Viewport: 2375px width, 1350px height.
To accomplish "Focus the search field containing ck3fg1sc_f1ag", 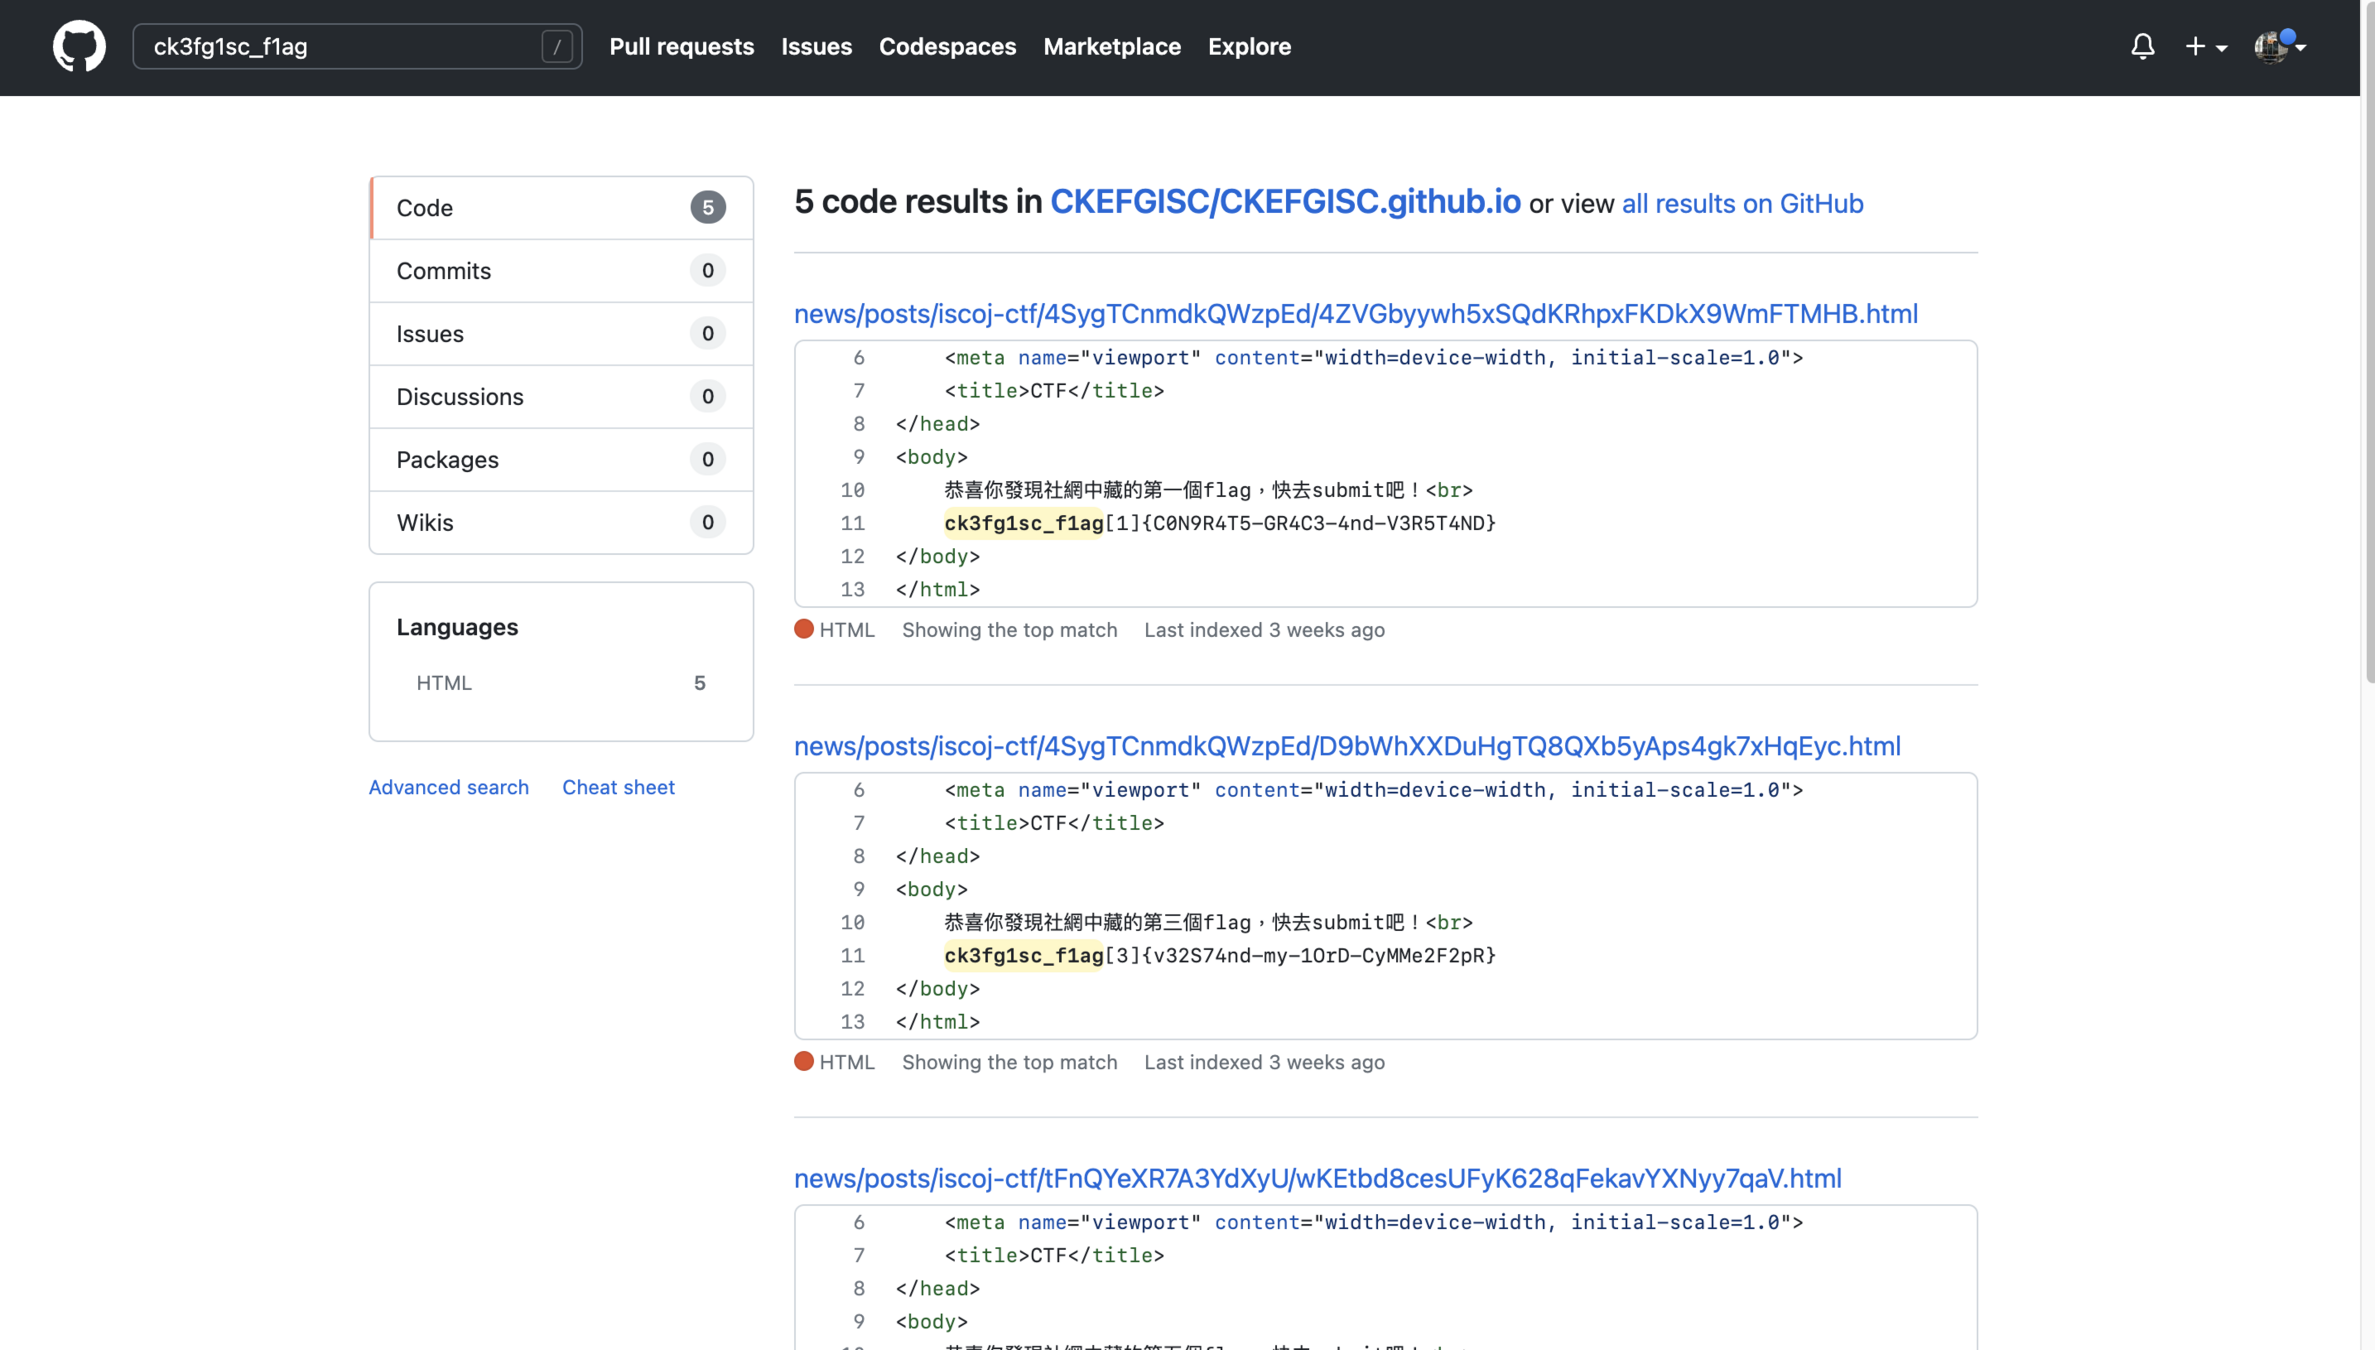I will 357,46.
